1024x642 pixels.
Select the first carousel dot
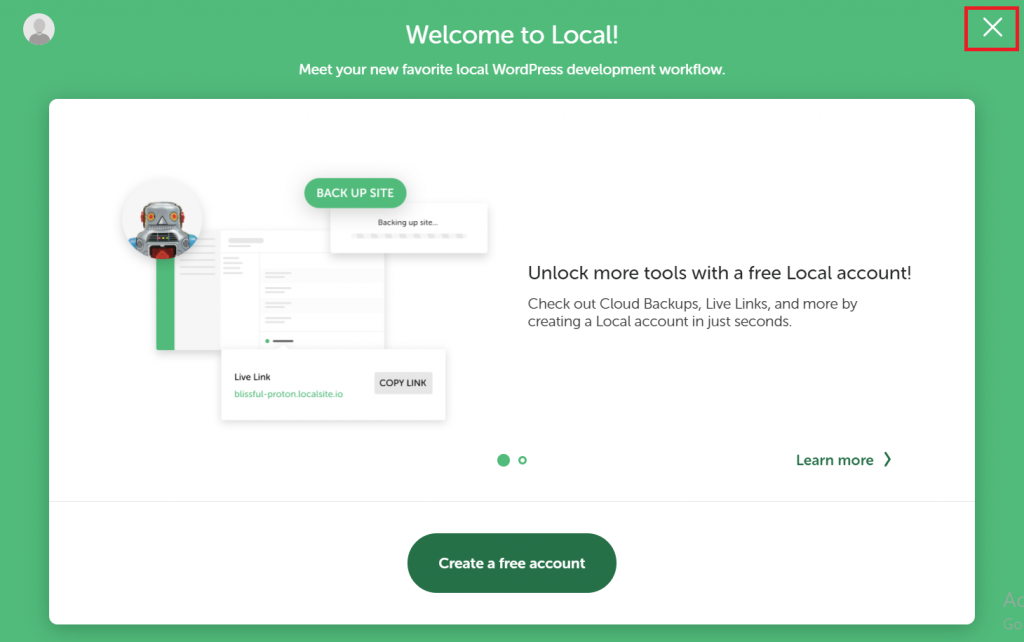click(x=502, y=460)
